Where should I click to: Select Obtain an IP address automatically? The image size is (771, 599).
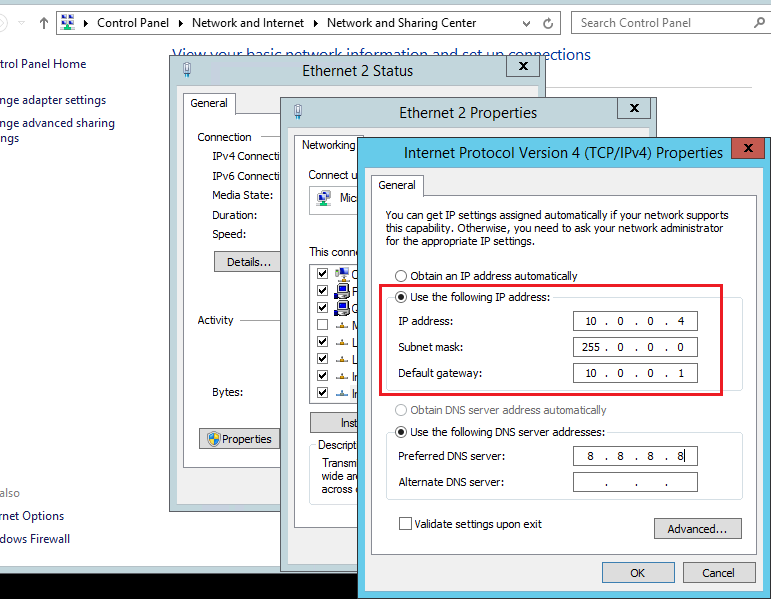point(401,276)
